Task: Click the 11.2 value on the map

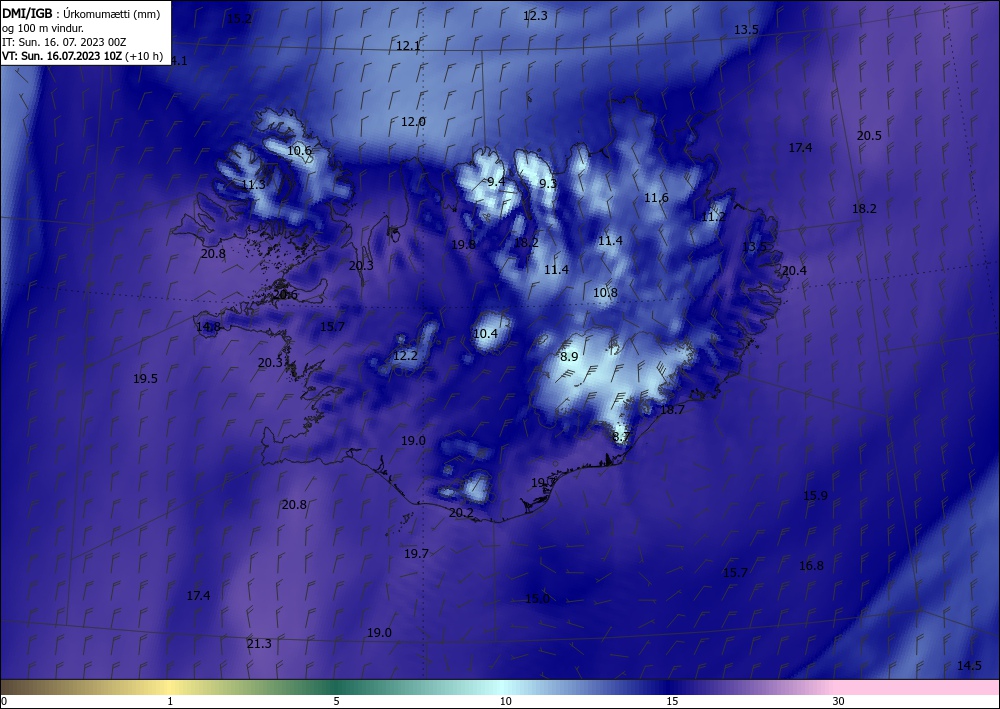Action: point(713,217)
